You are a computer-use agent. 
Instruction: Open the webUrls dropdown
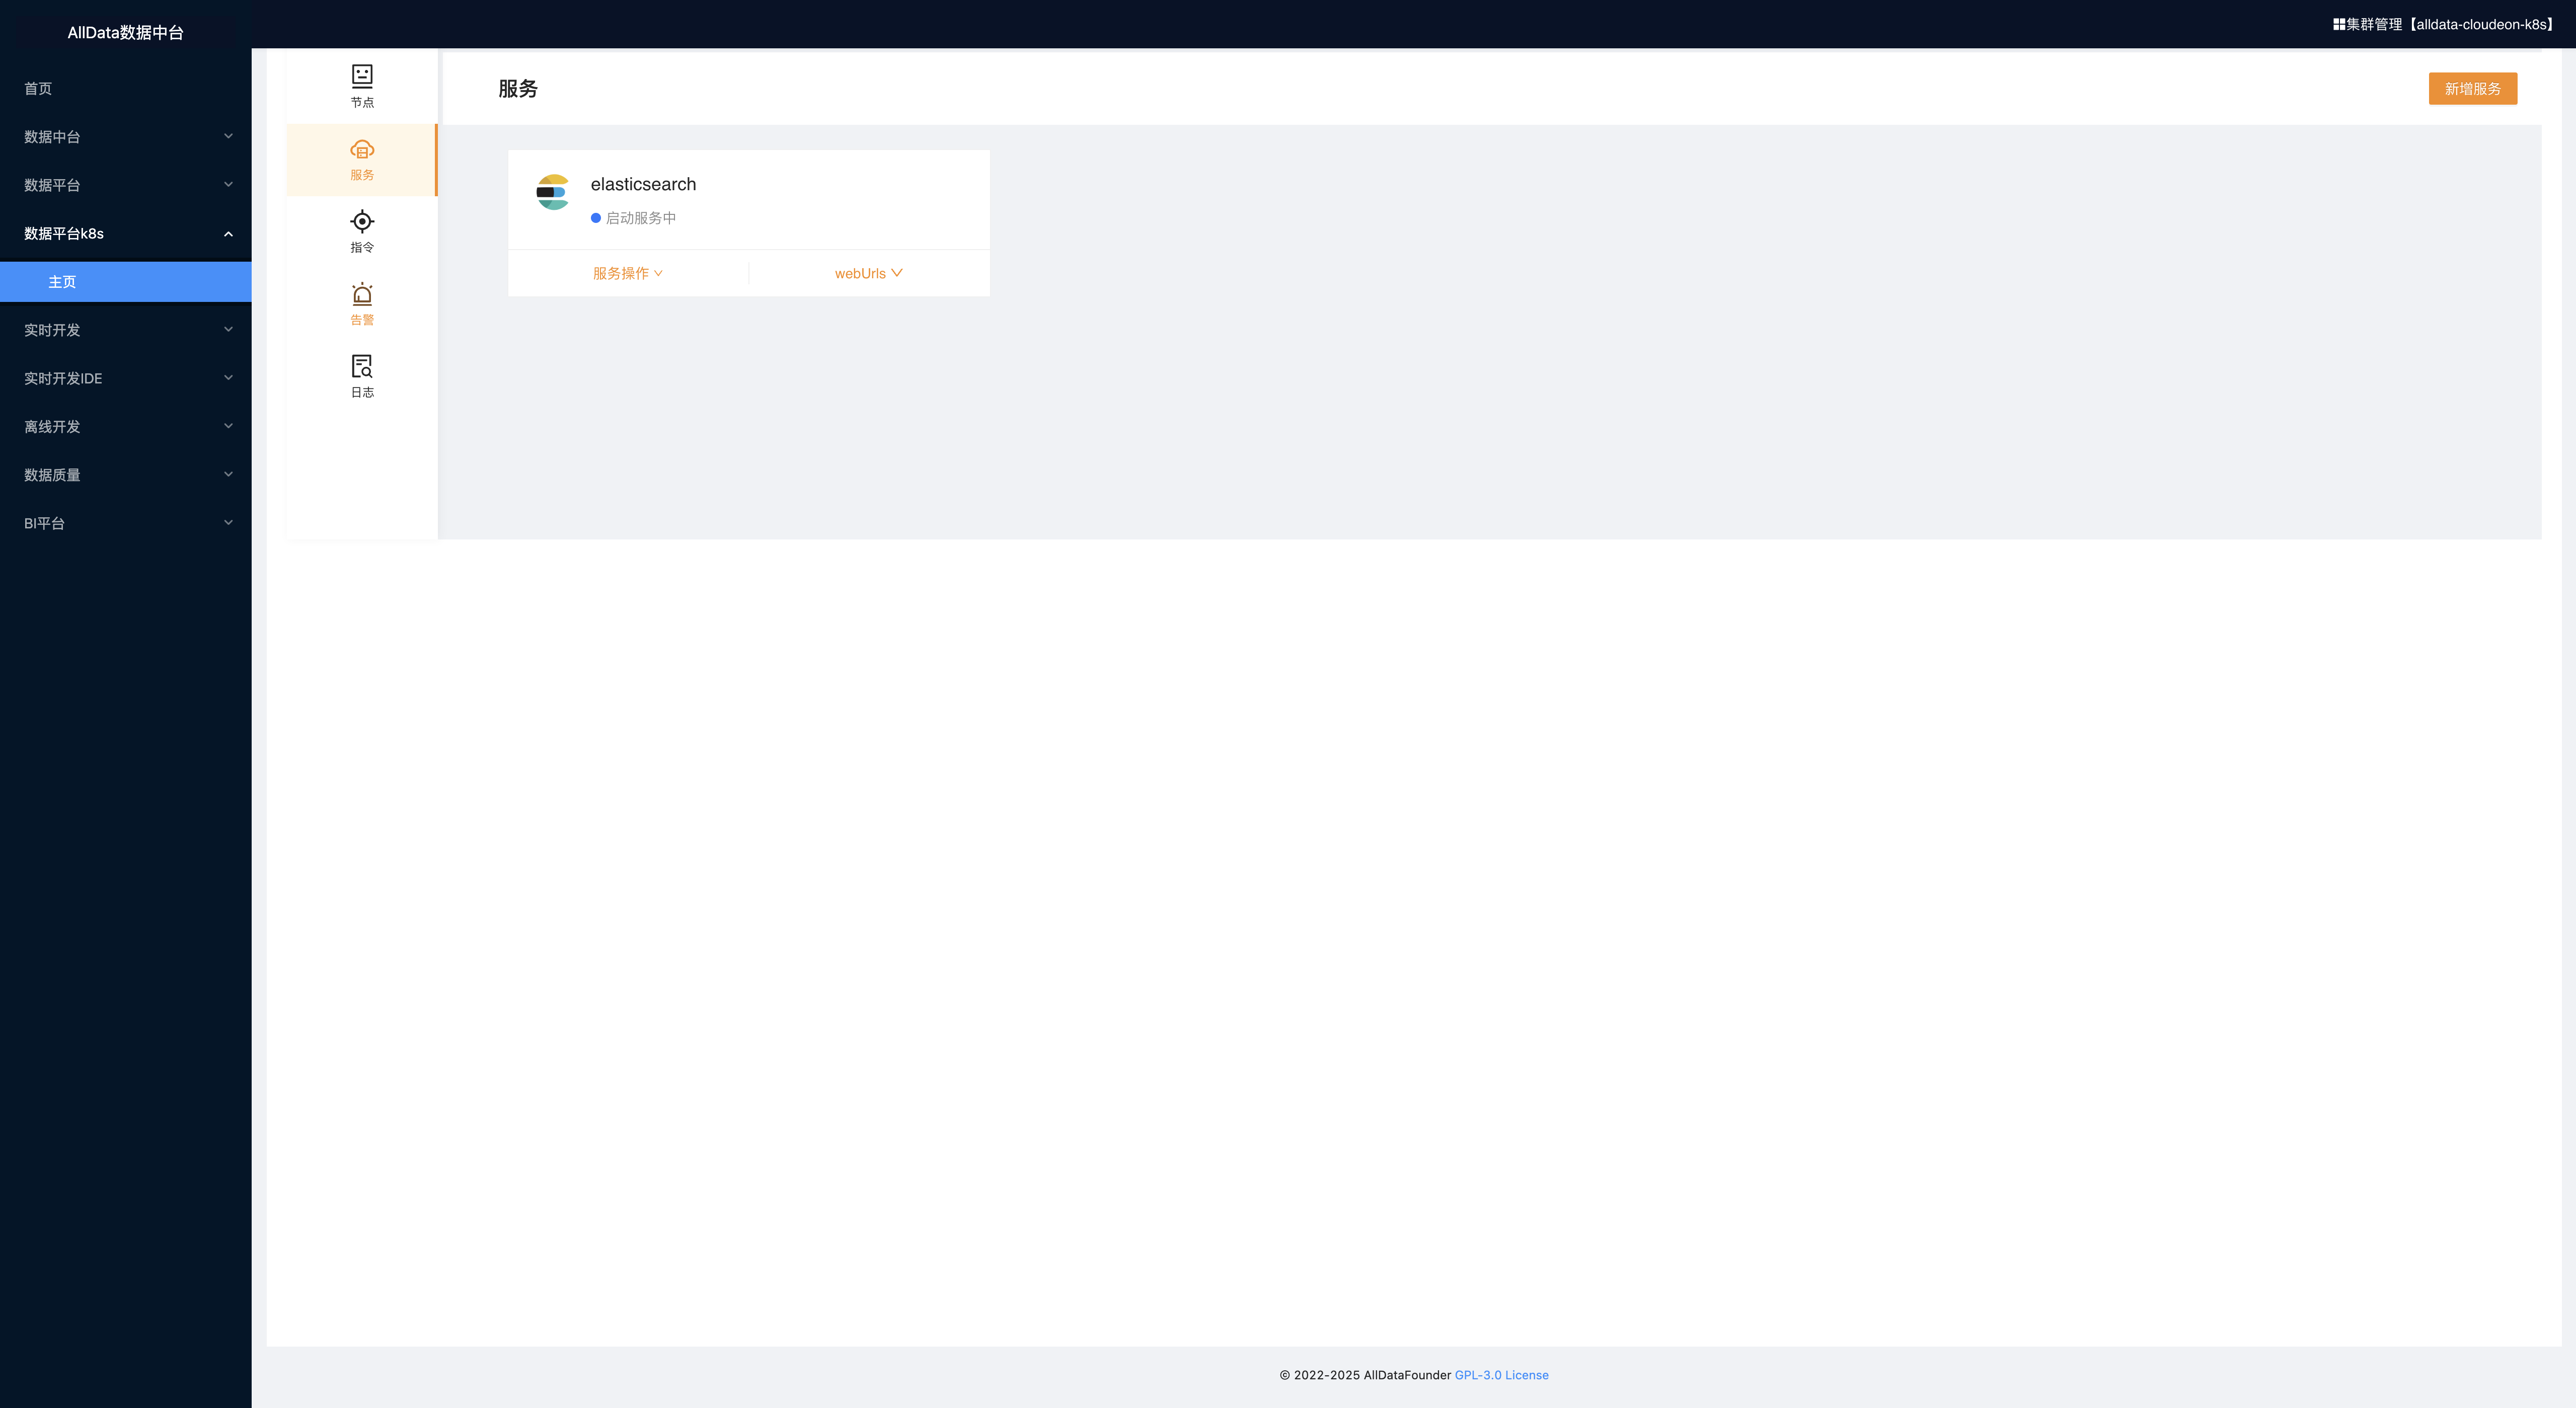point(868,273)
